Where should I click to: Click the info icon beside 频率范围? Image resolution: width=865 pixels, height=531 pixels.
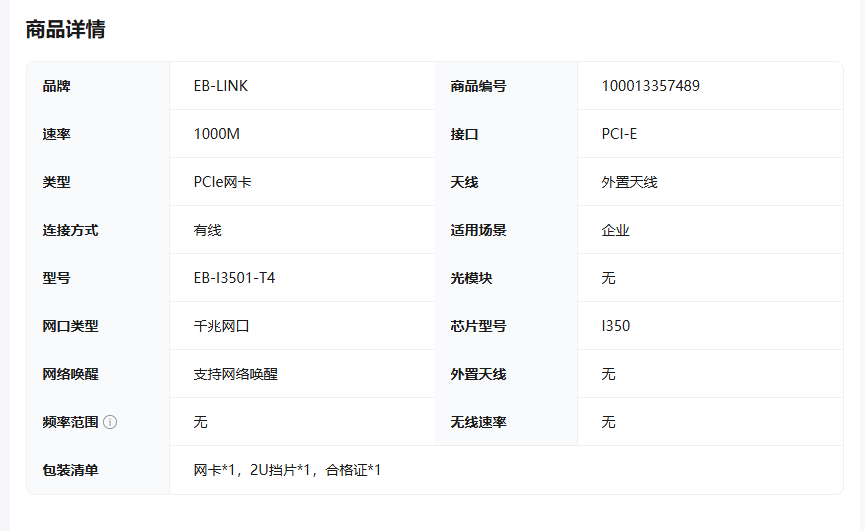pyautogui.click(x=110, y=422)
